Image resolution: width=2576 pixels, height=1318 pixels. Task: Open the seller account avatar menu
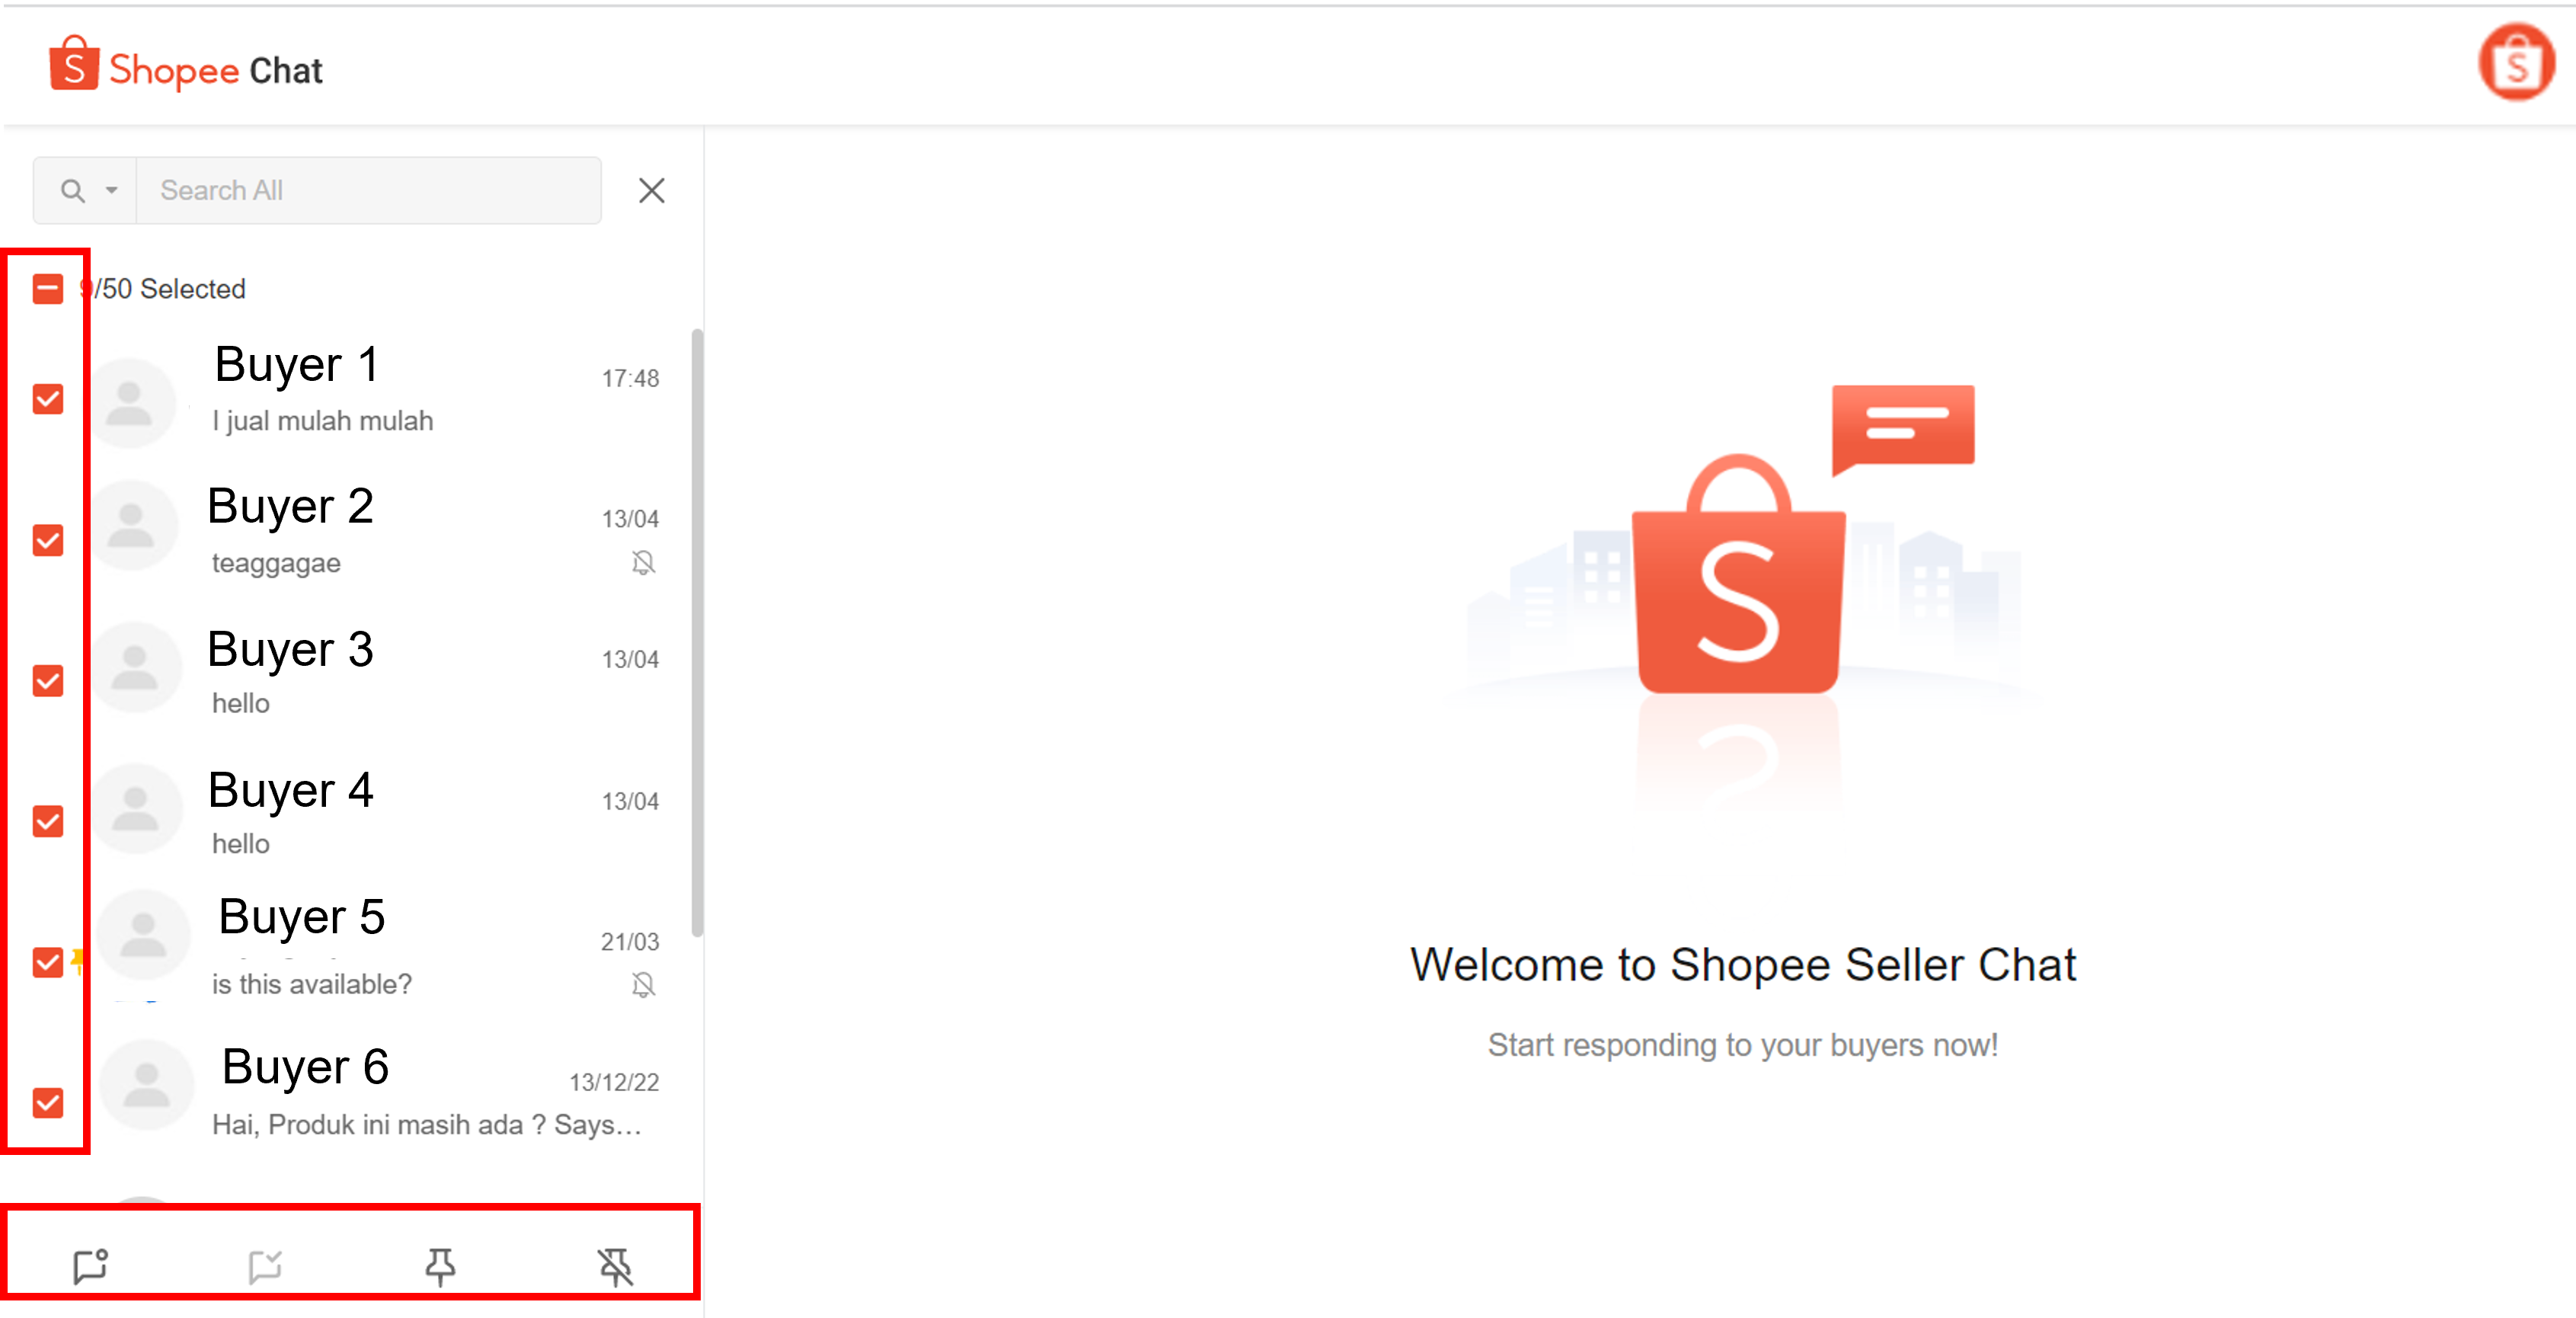(2517, 63)
